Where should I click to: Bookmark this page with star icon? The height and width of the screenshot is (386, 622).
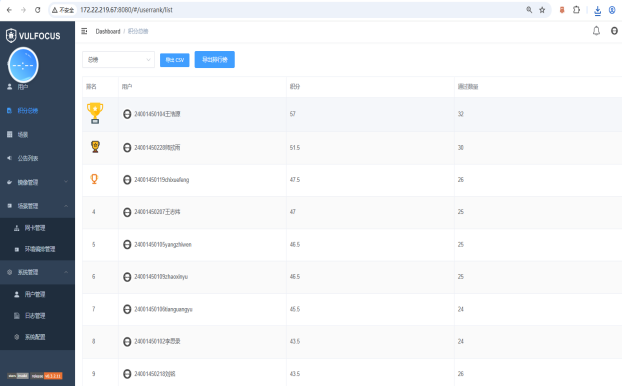pos(542,10)
